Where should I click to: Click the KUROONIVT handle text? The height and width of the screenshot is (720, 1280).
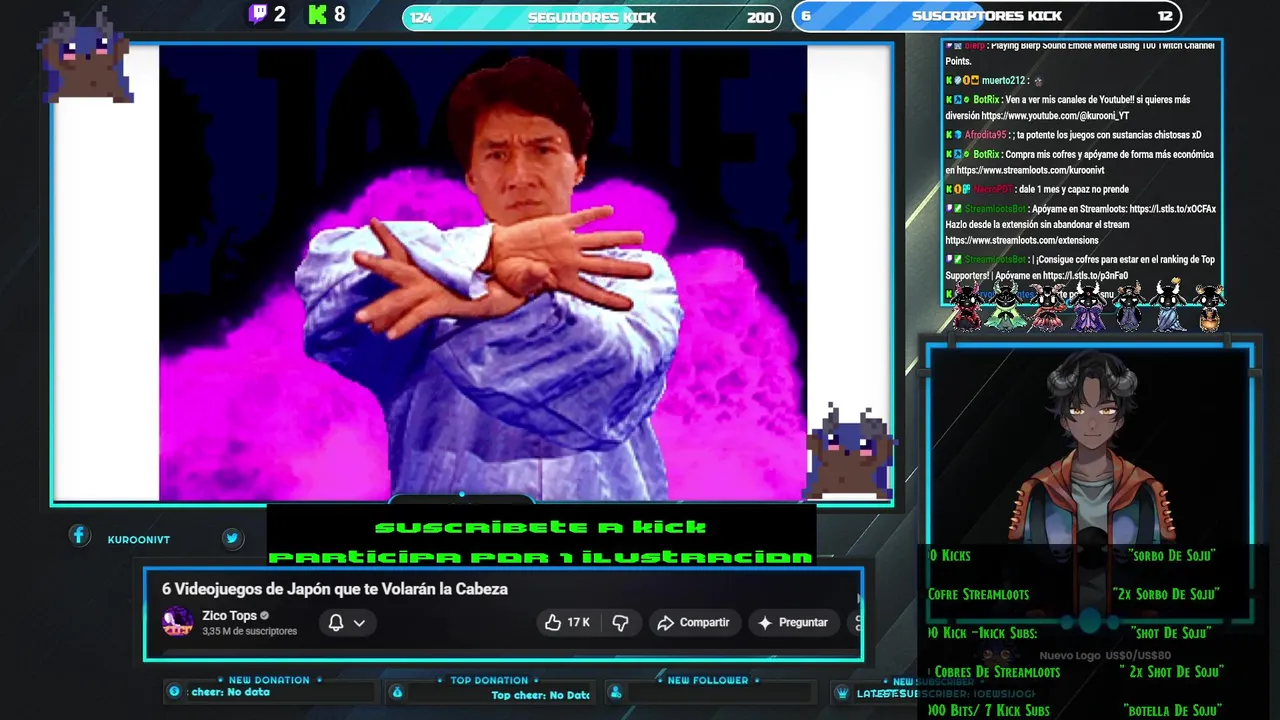(138, 540)
